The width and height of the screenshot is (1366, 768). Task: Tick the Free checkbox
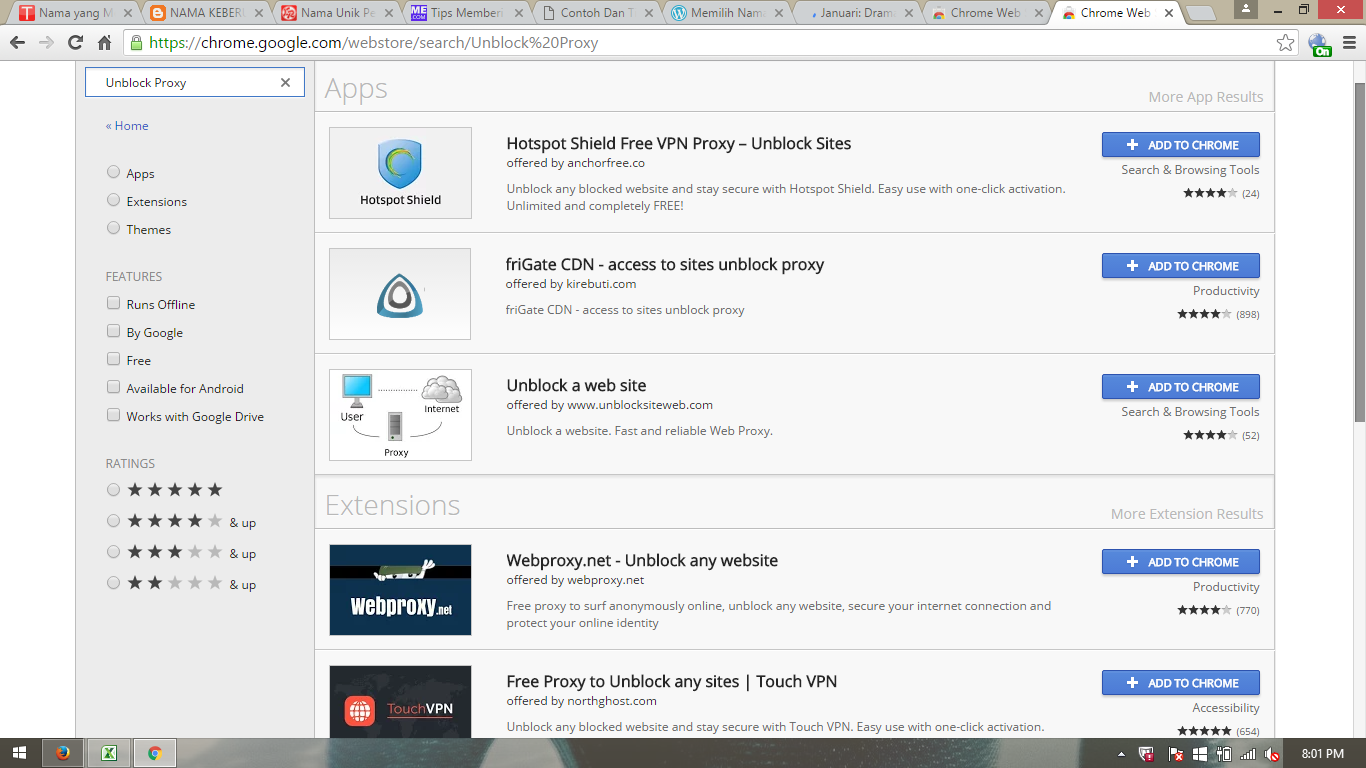point(113,359)
